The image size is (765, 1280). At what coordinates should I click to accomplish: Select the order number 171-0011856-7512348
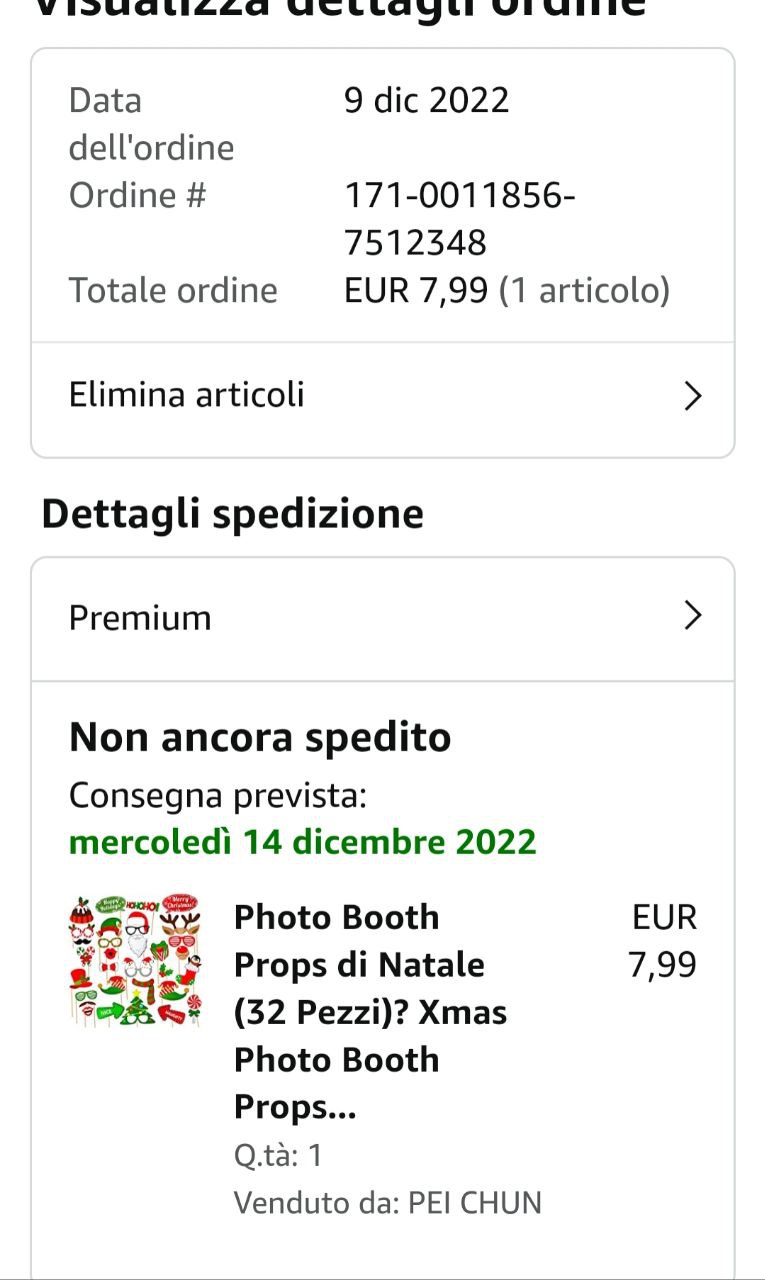pyautogui.click(x=458, y=219)
